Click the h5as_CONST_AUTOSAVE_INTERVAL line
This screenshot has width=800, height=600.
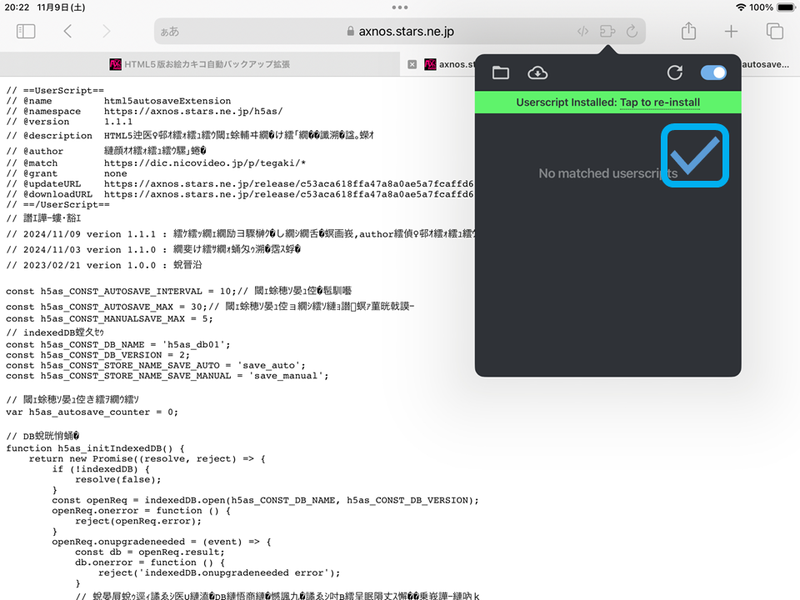click(179, 291)
